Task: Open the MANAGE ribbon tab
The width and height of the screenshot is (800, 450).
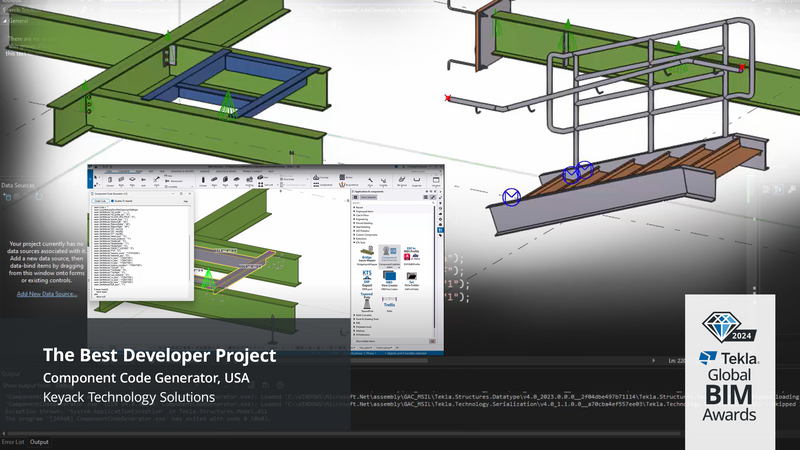Action: pos(205,171)
